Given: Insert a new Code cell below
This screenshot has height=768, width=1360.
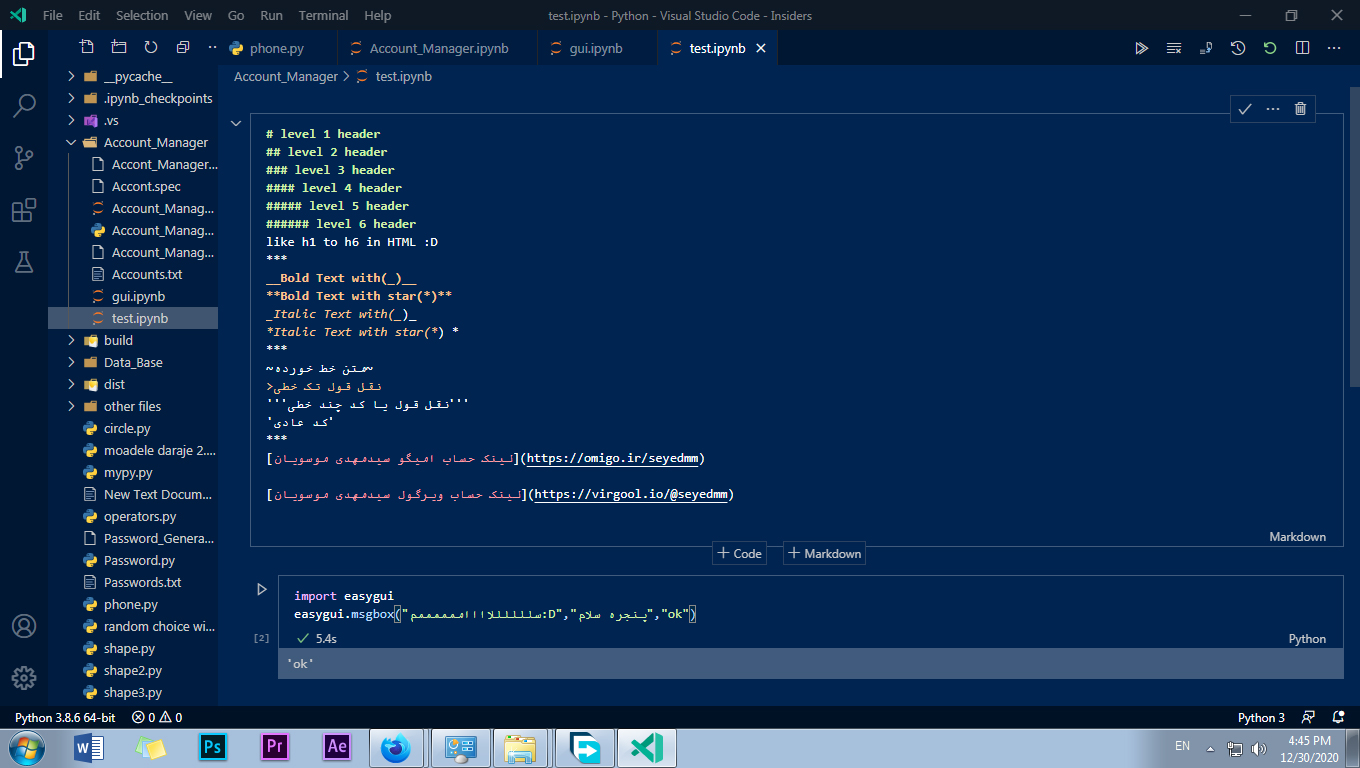Looking at the screenshot, I should (739, 553).
